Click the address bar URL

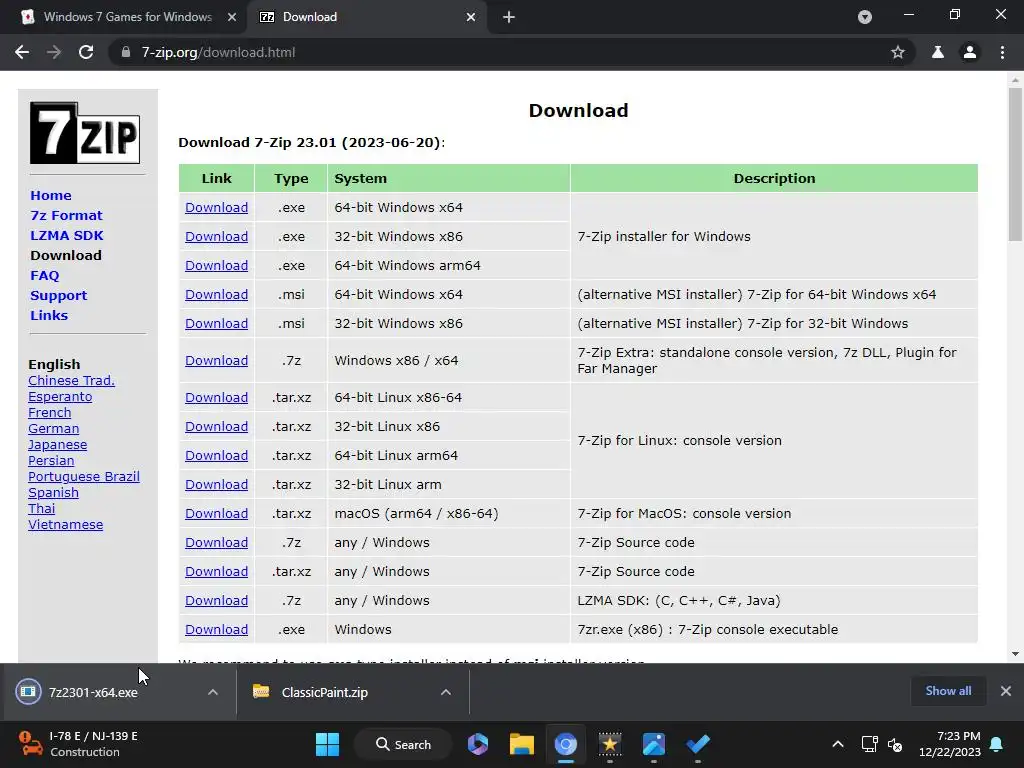[x=218, y=52]
